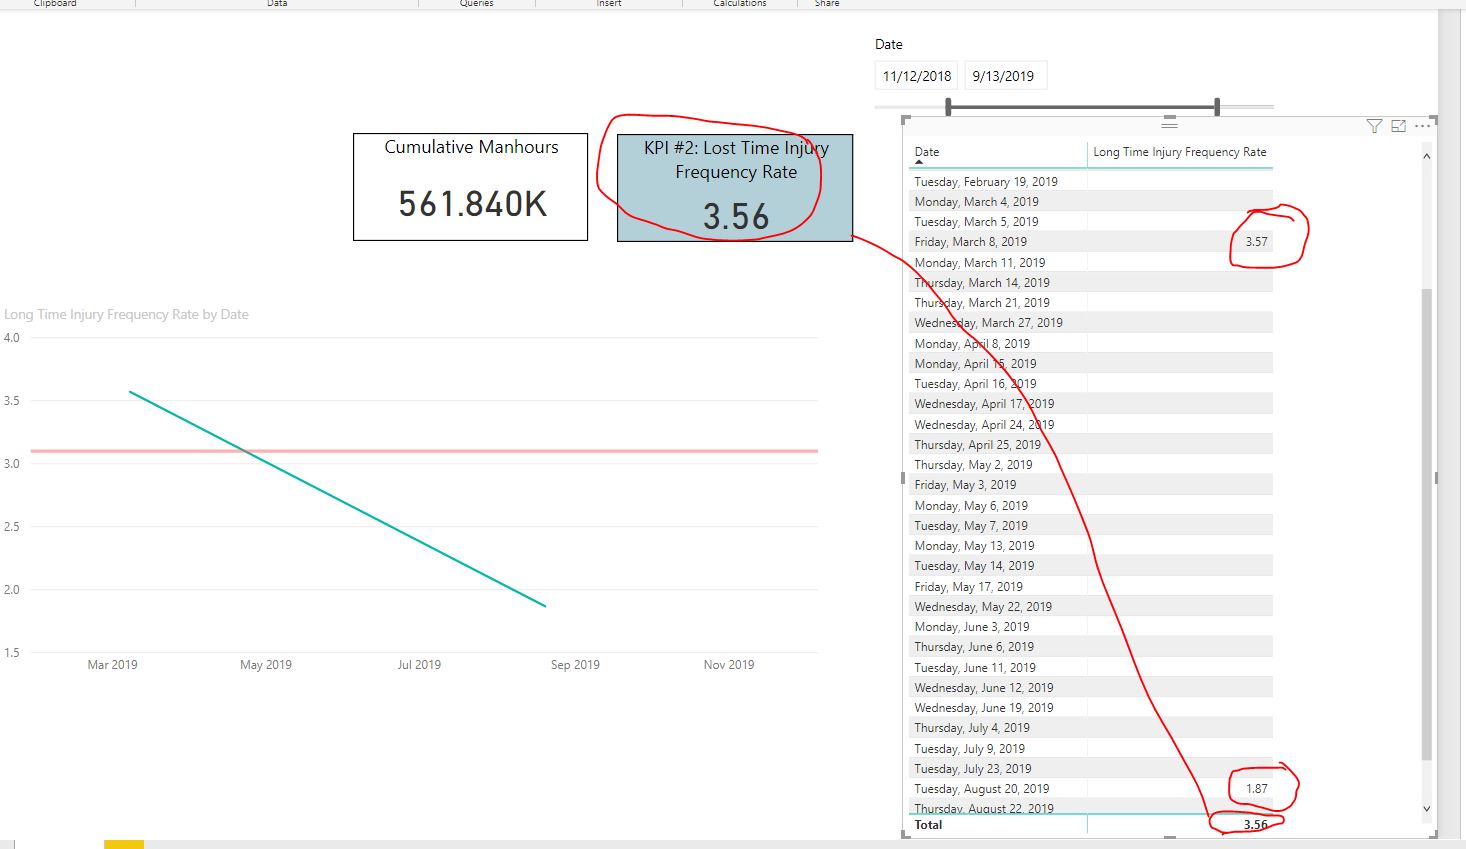Select row Wednesday, June 12, 2019
The width and height of the screenshot is (1466, 849).
point(1092,688)
